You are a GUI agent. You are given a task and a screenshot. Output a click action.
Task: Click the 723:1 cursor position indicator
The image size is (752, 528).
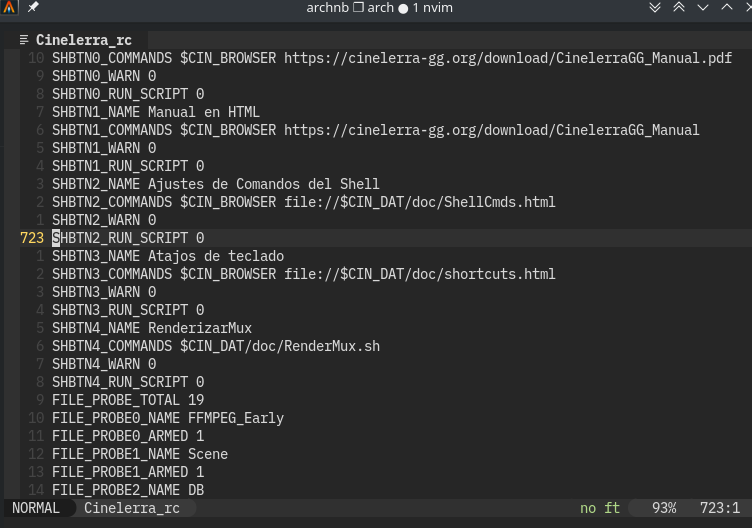click(720, 508)
